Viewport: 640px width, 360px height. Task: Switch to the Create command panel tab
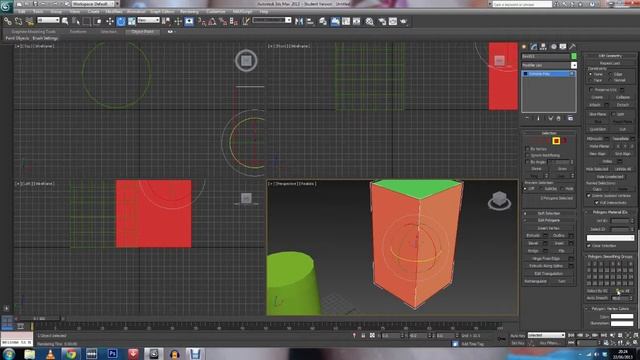[524, 47]
